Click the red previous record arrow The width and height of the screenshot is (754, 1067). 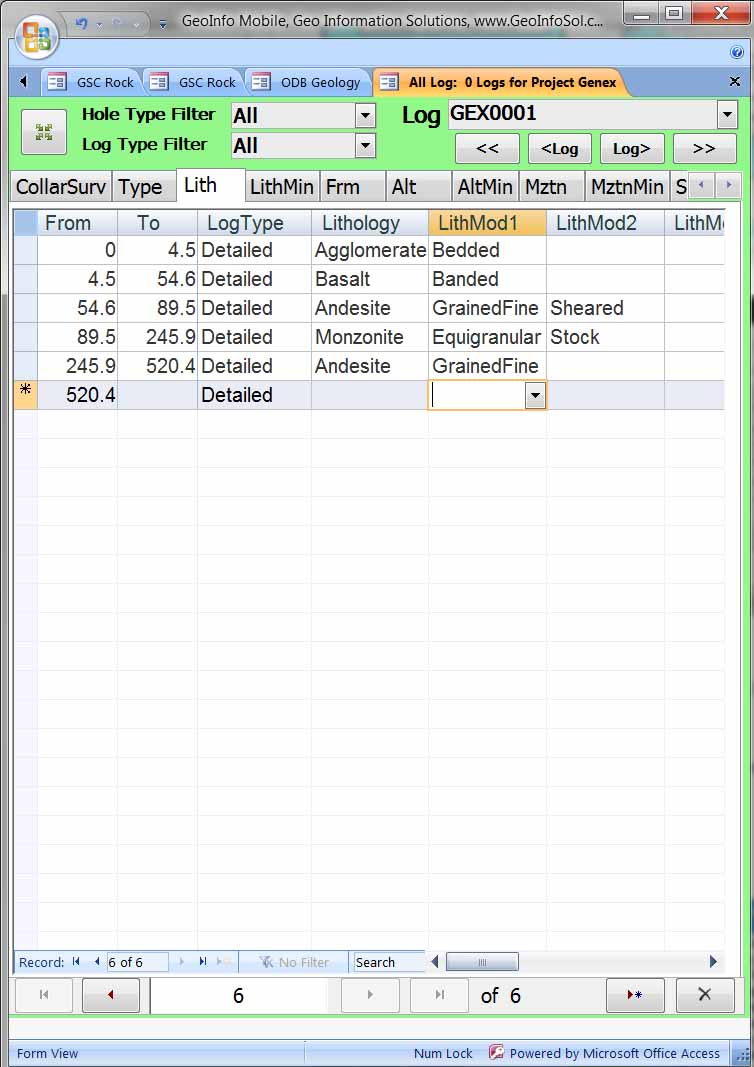point(110,995)
